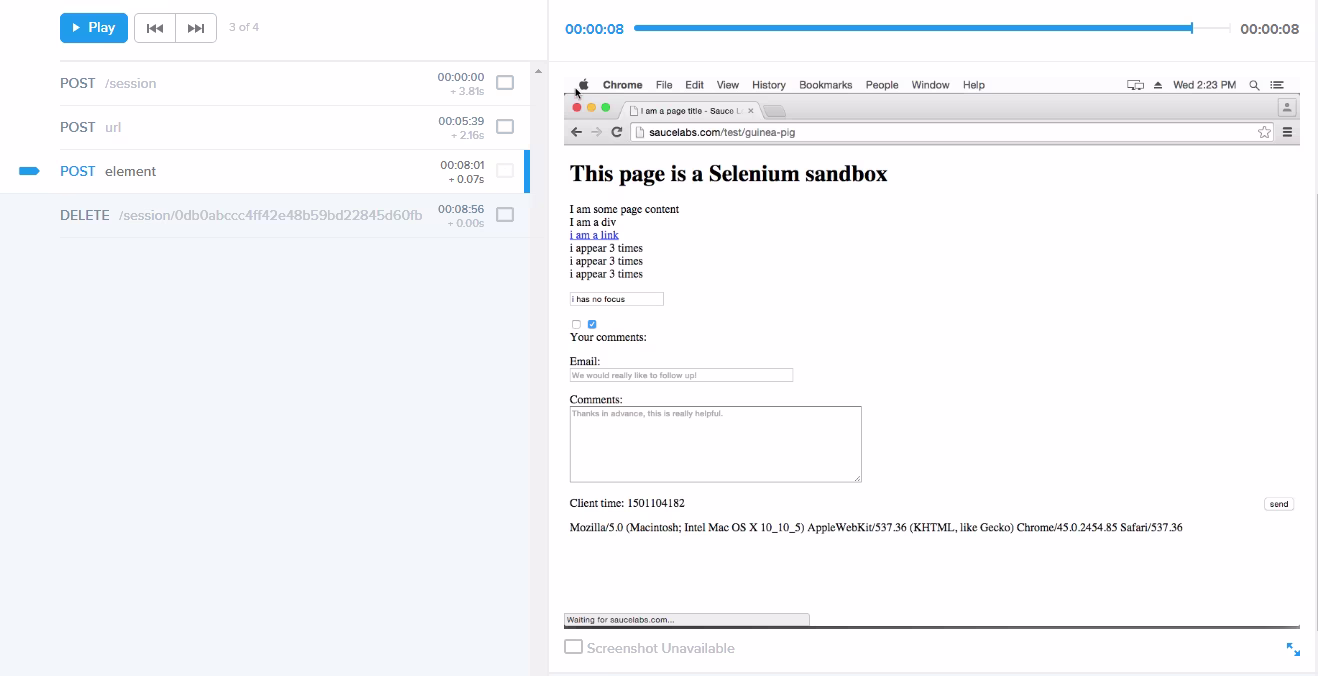Click the '3 of 4' step counter
1318x676 pixels.
pos(244,27)
